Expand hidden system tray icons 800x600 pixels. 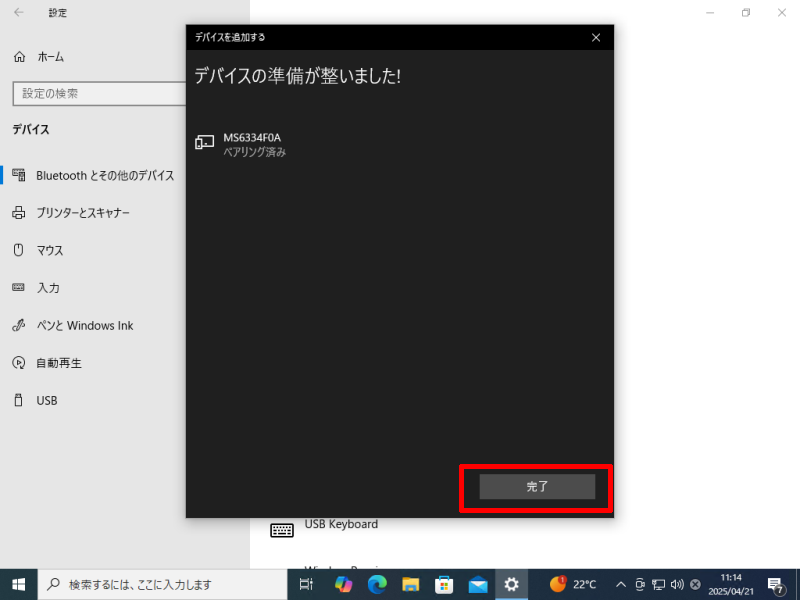(620, 585)
